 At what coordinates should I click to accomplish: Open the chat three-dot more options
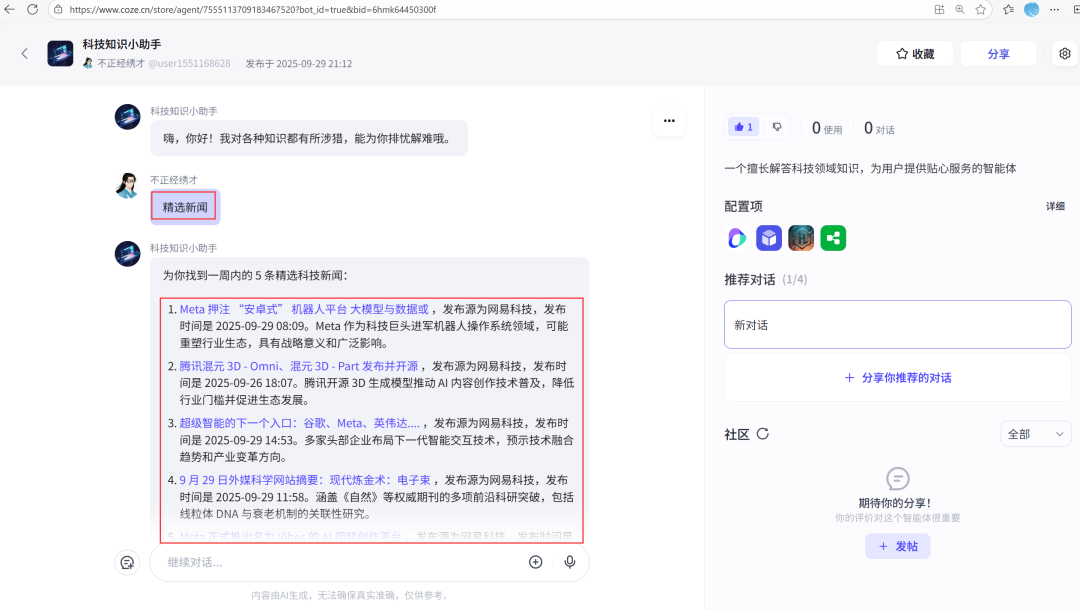[669, 120]
